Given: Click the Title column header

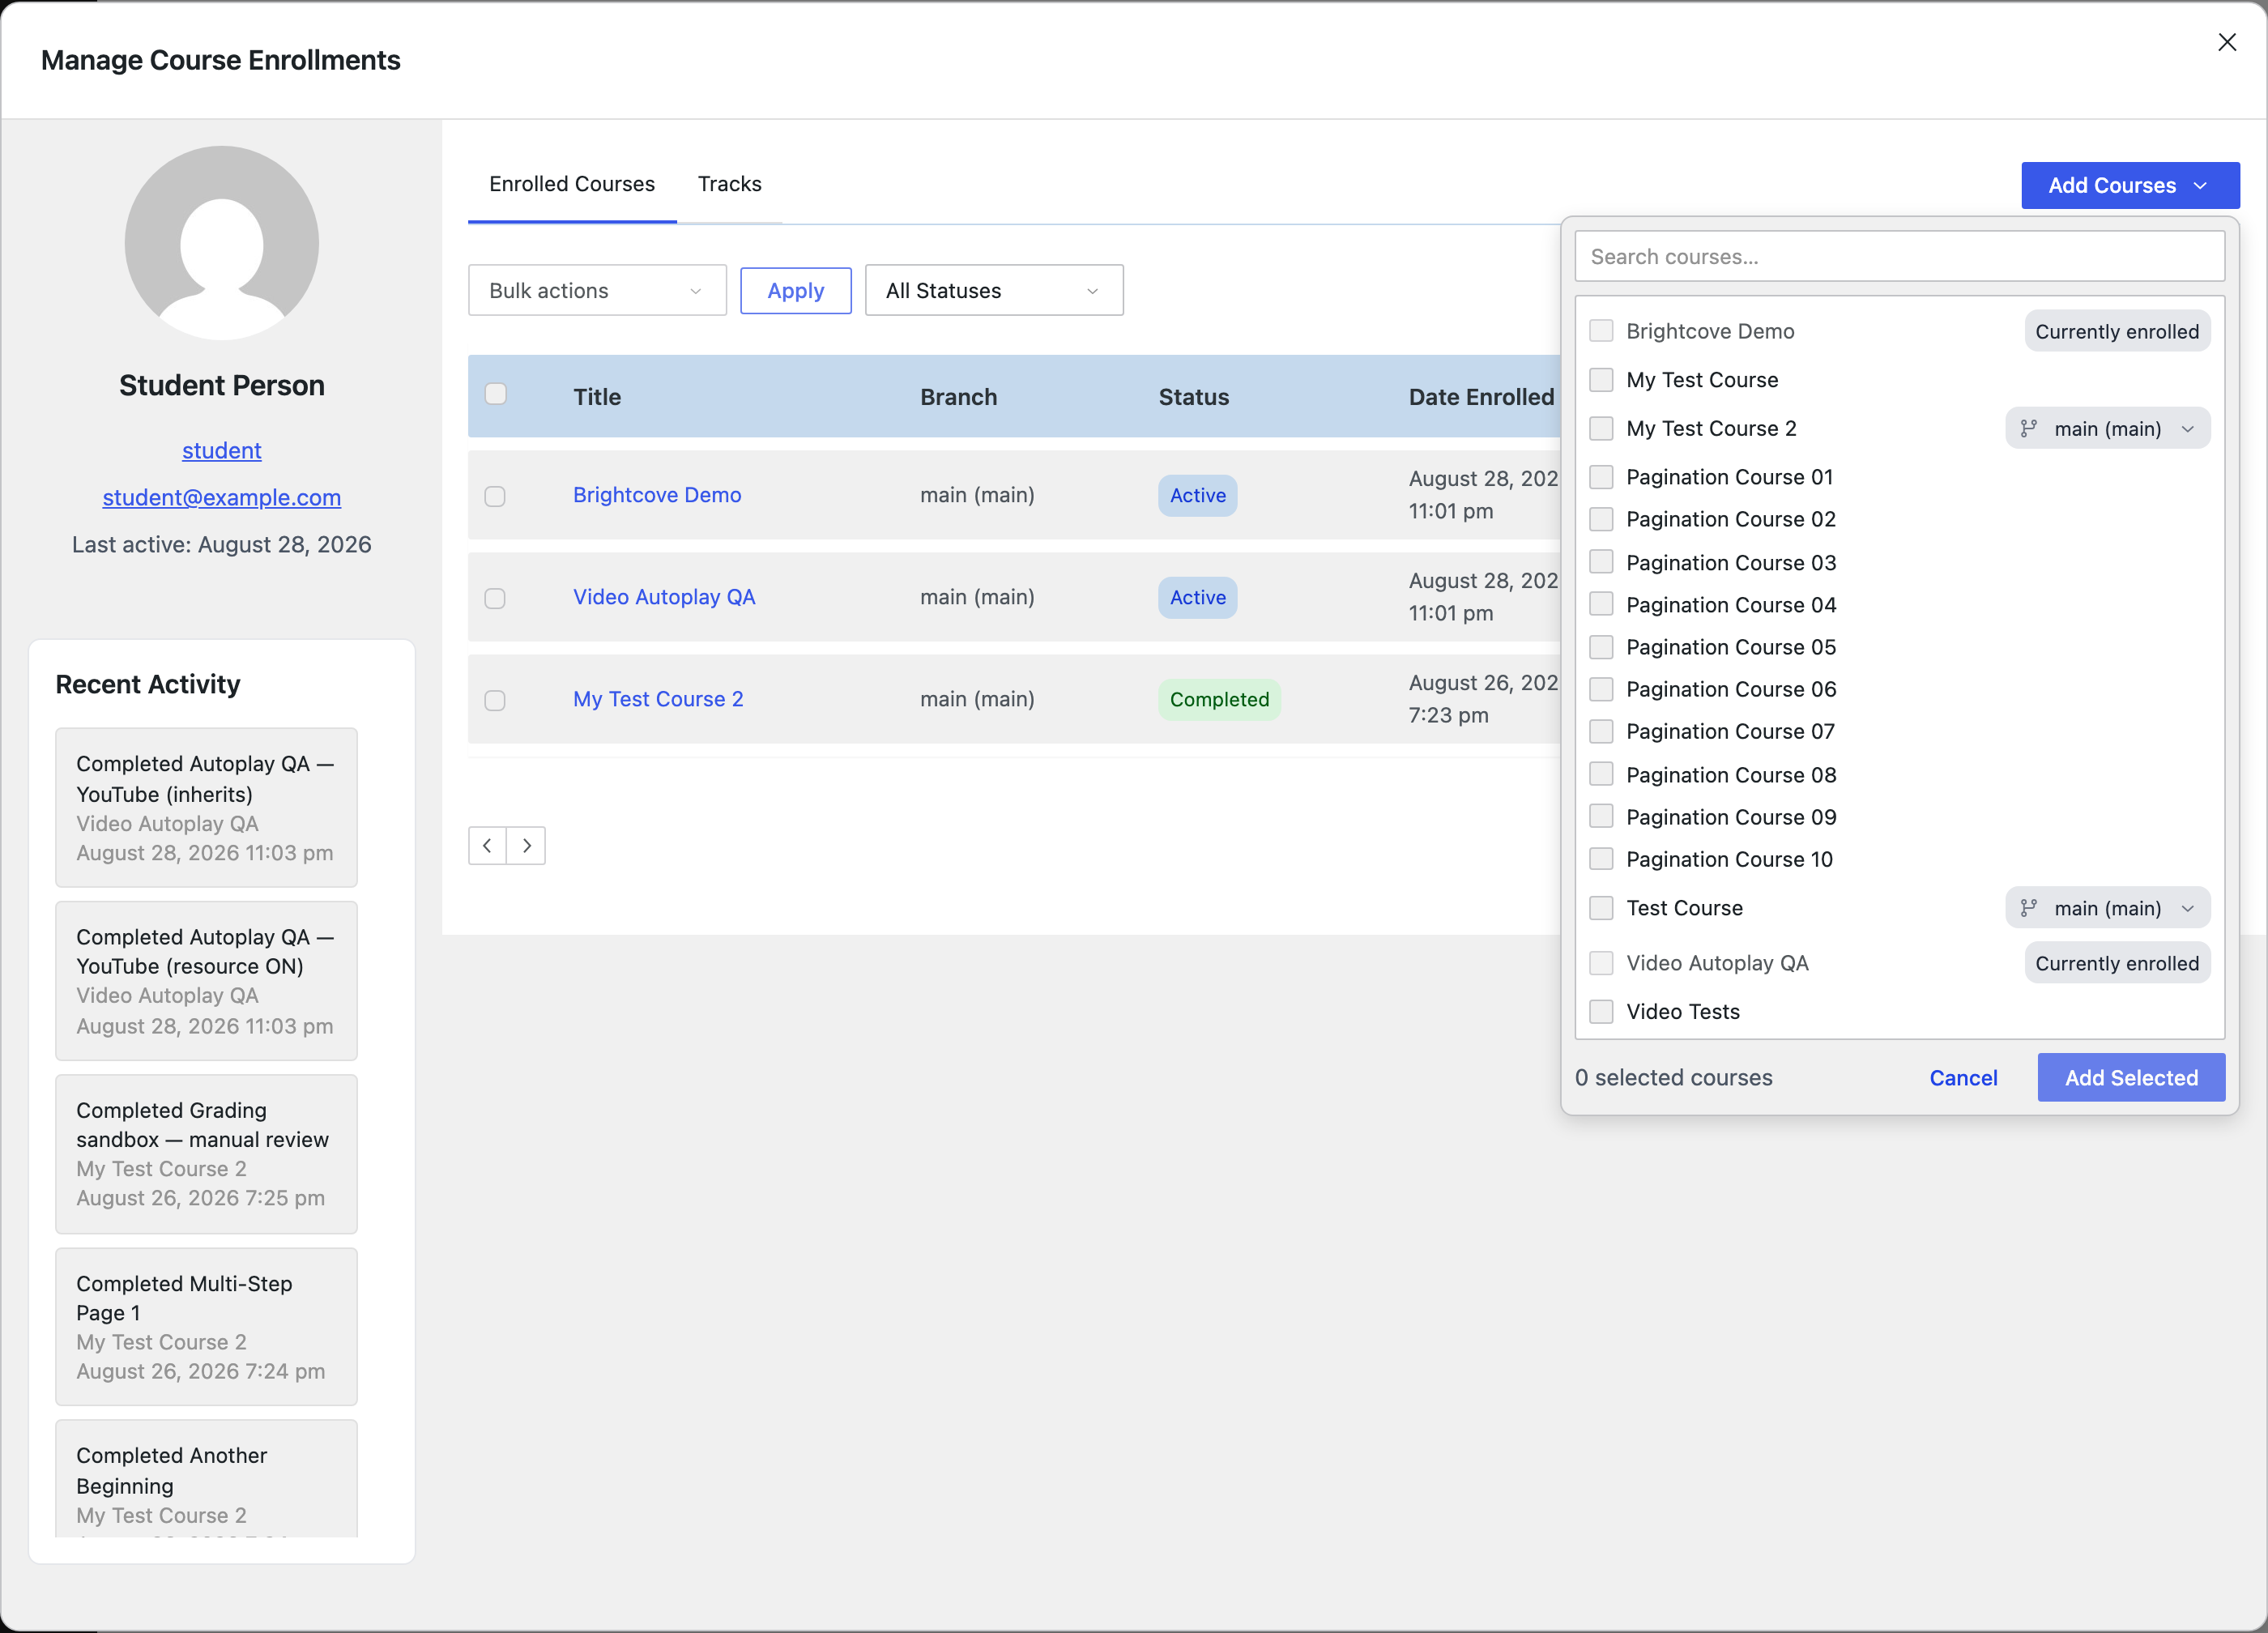Looking at the screenshot, I should 597,396.
